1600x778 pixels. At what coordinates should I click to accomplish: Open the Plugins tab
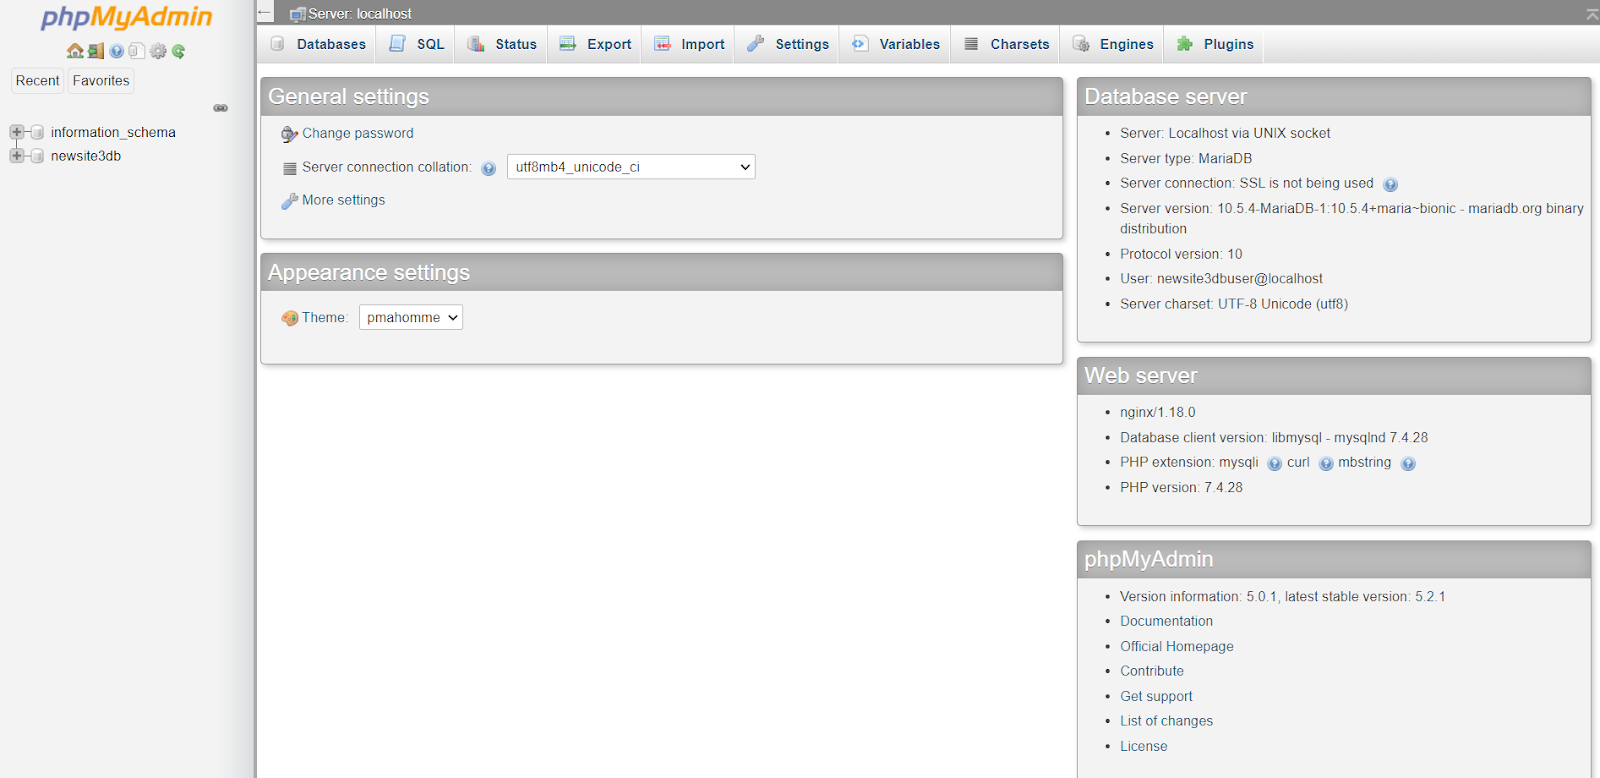(x=1215, y=44)
